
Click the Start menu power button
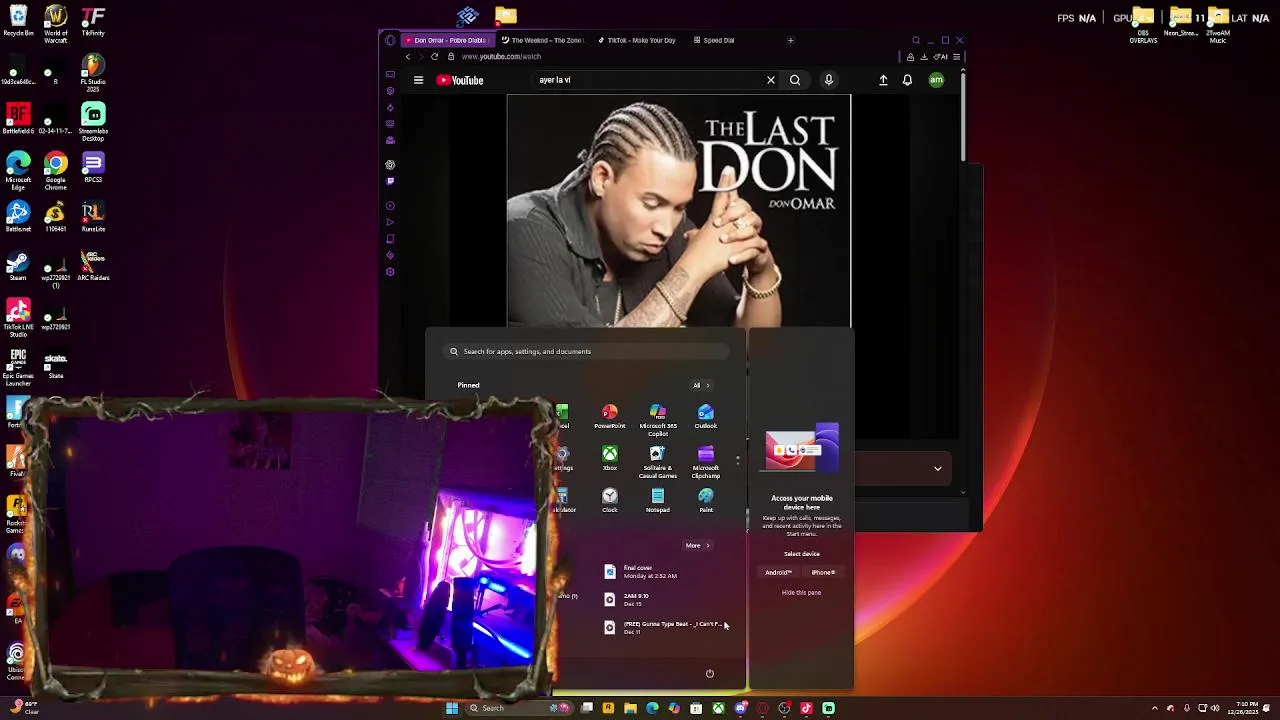pyautogui.click(x=709, y=673)
